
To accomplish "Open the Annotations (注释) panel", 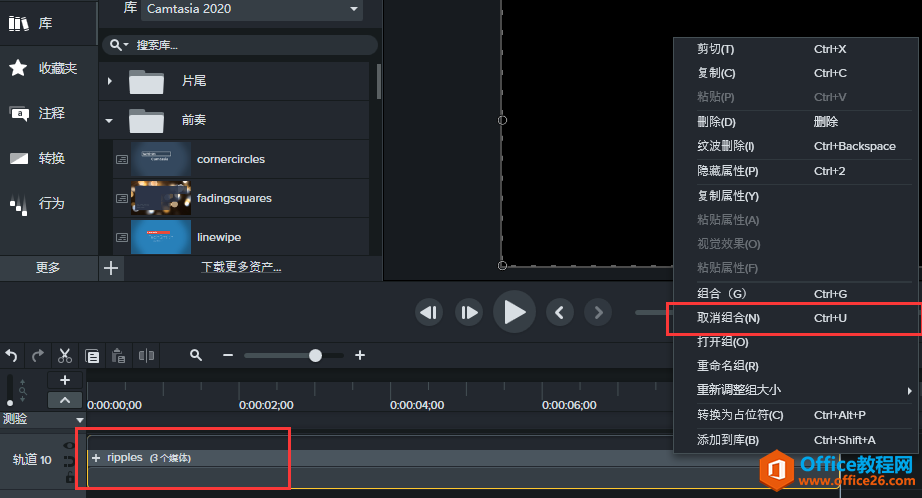I will (x=39, y=113).
